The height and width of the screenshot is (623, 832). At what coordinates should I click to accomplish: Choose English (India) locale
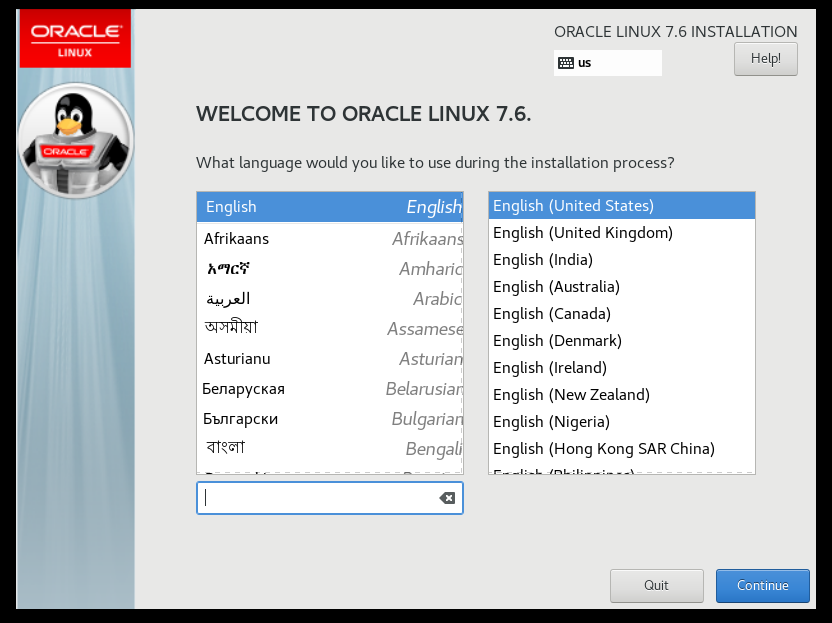(622, 260)
